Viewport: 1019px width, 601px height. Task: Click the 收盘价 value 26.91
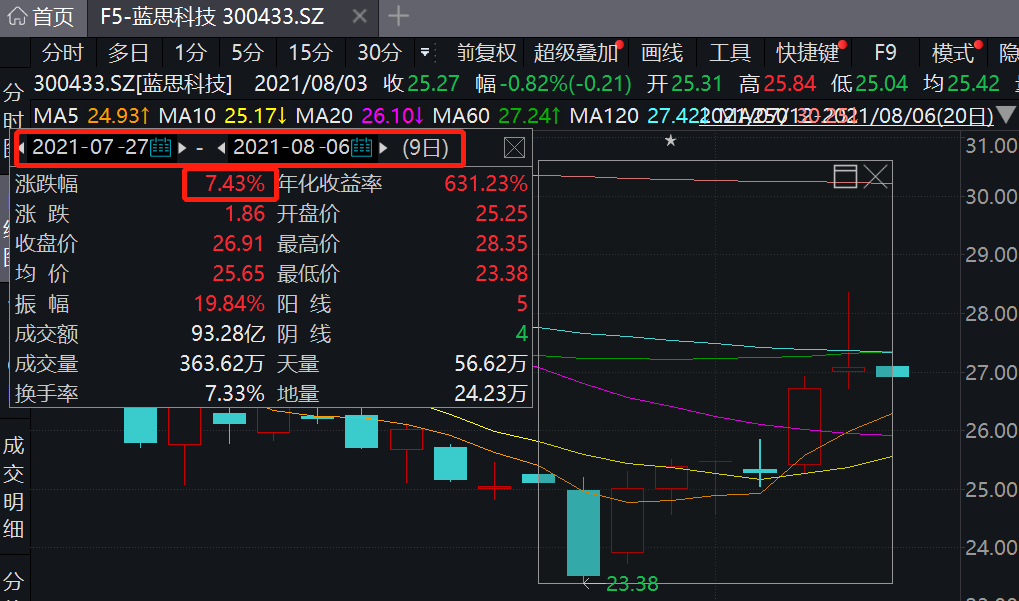[238, 244]
